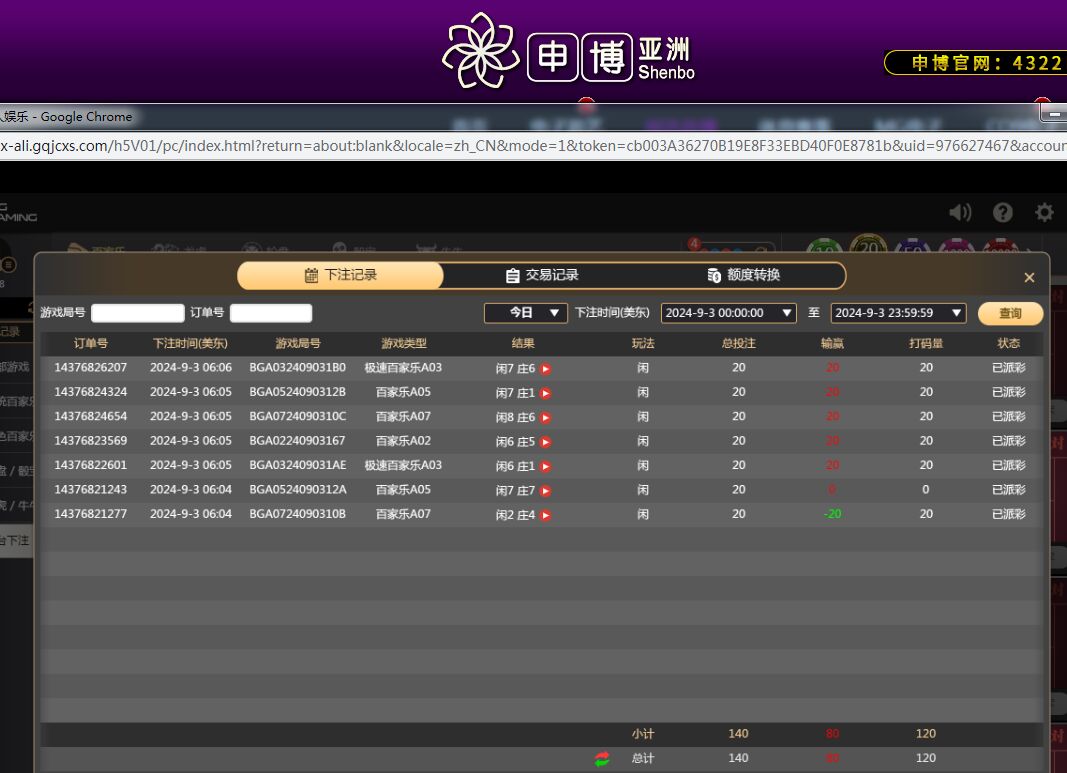Open settings with the gear icon
The image size is (1067, 773).
1044,212
